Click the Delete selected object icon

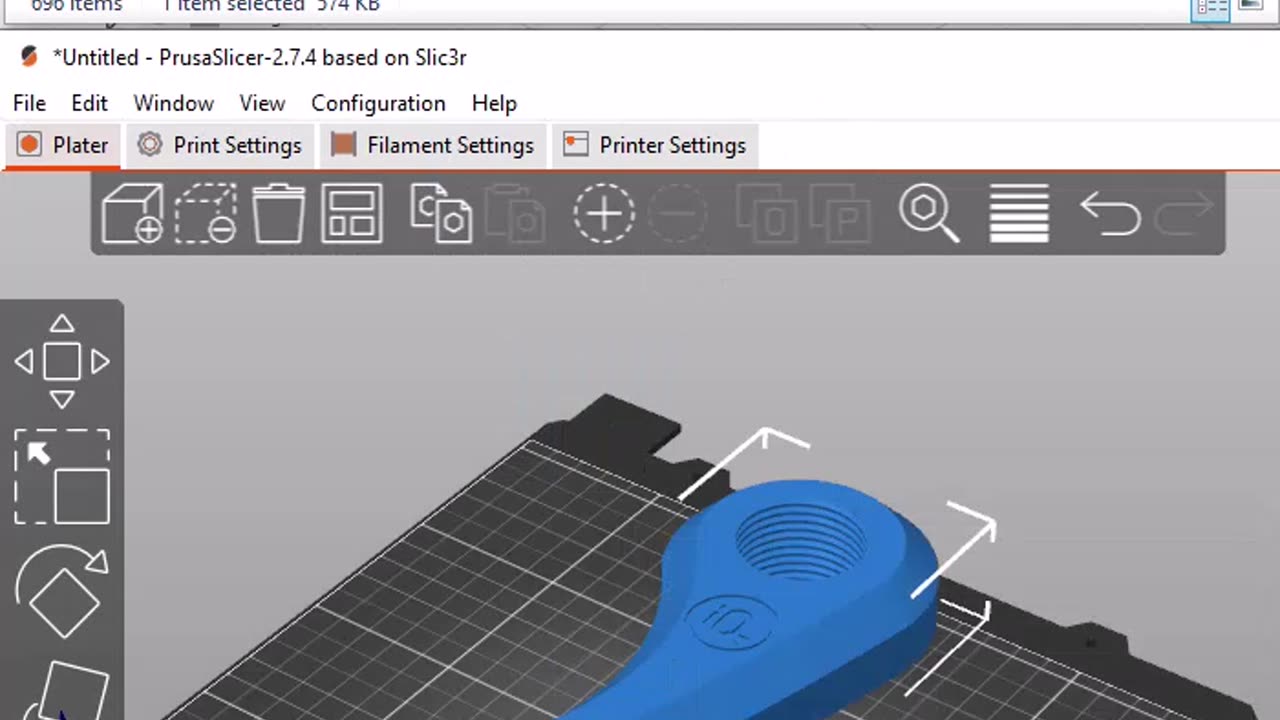pyautogui.click(x=206, y=213)
